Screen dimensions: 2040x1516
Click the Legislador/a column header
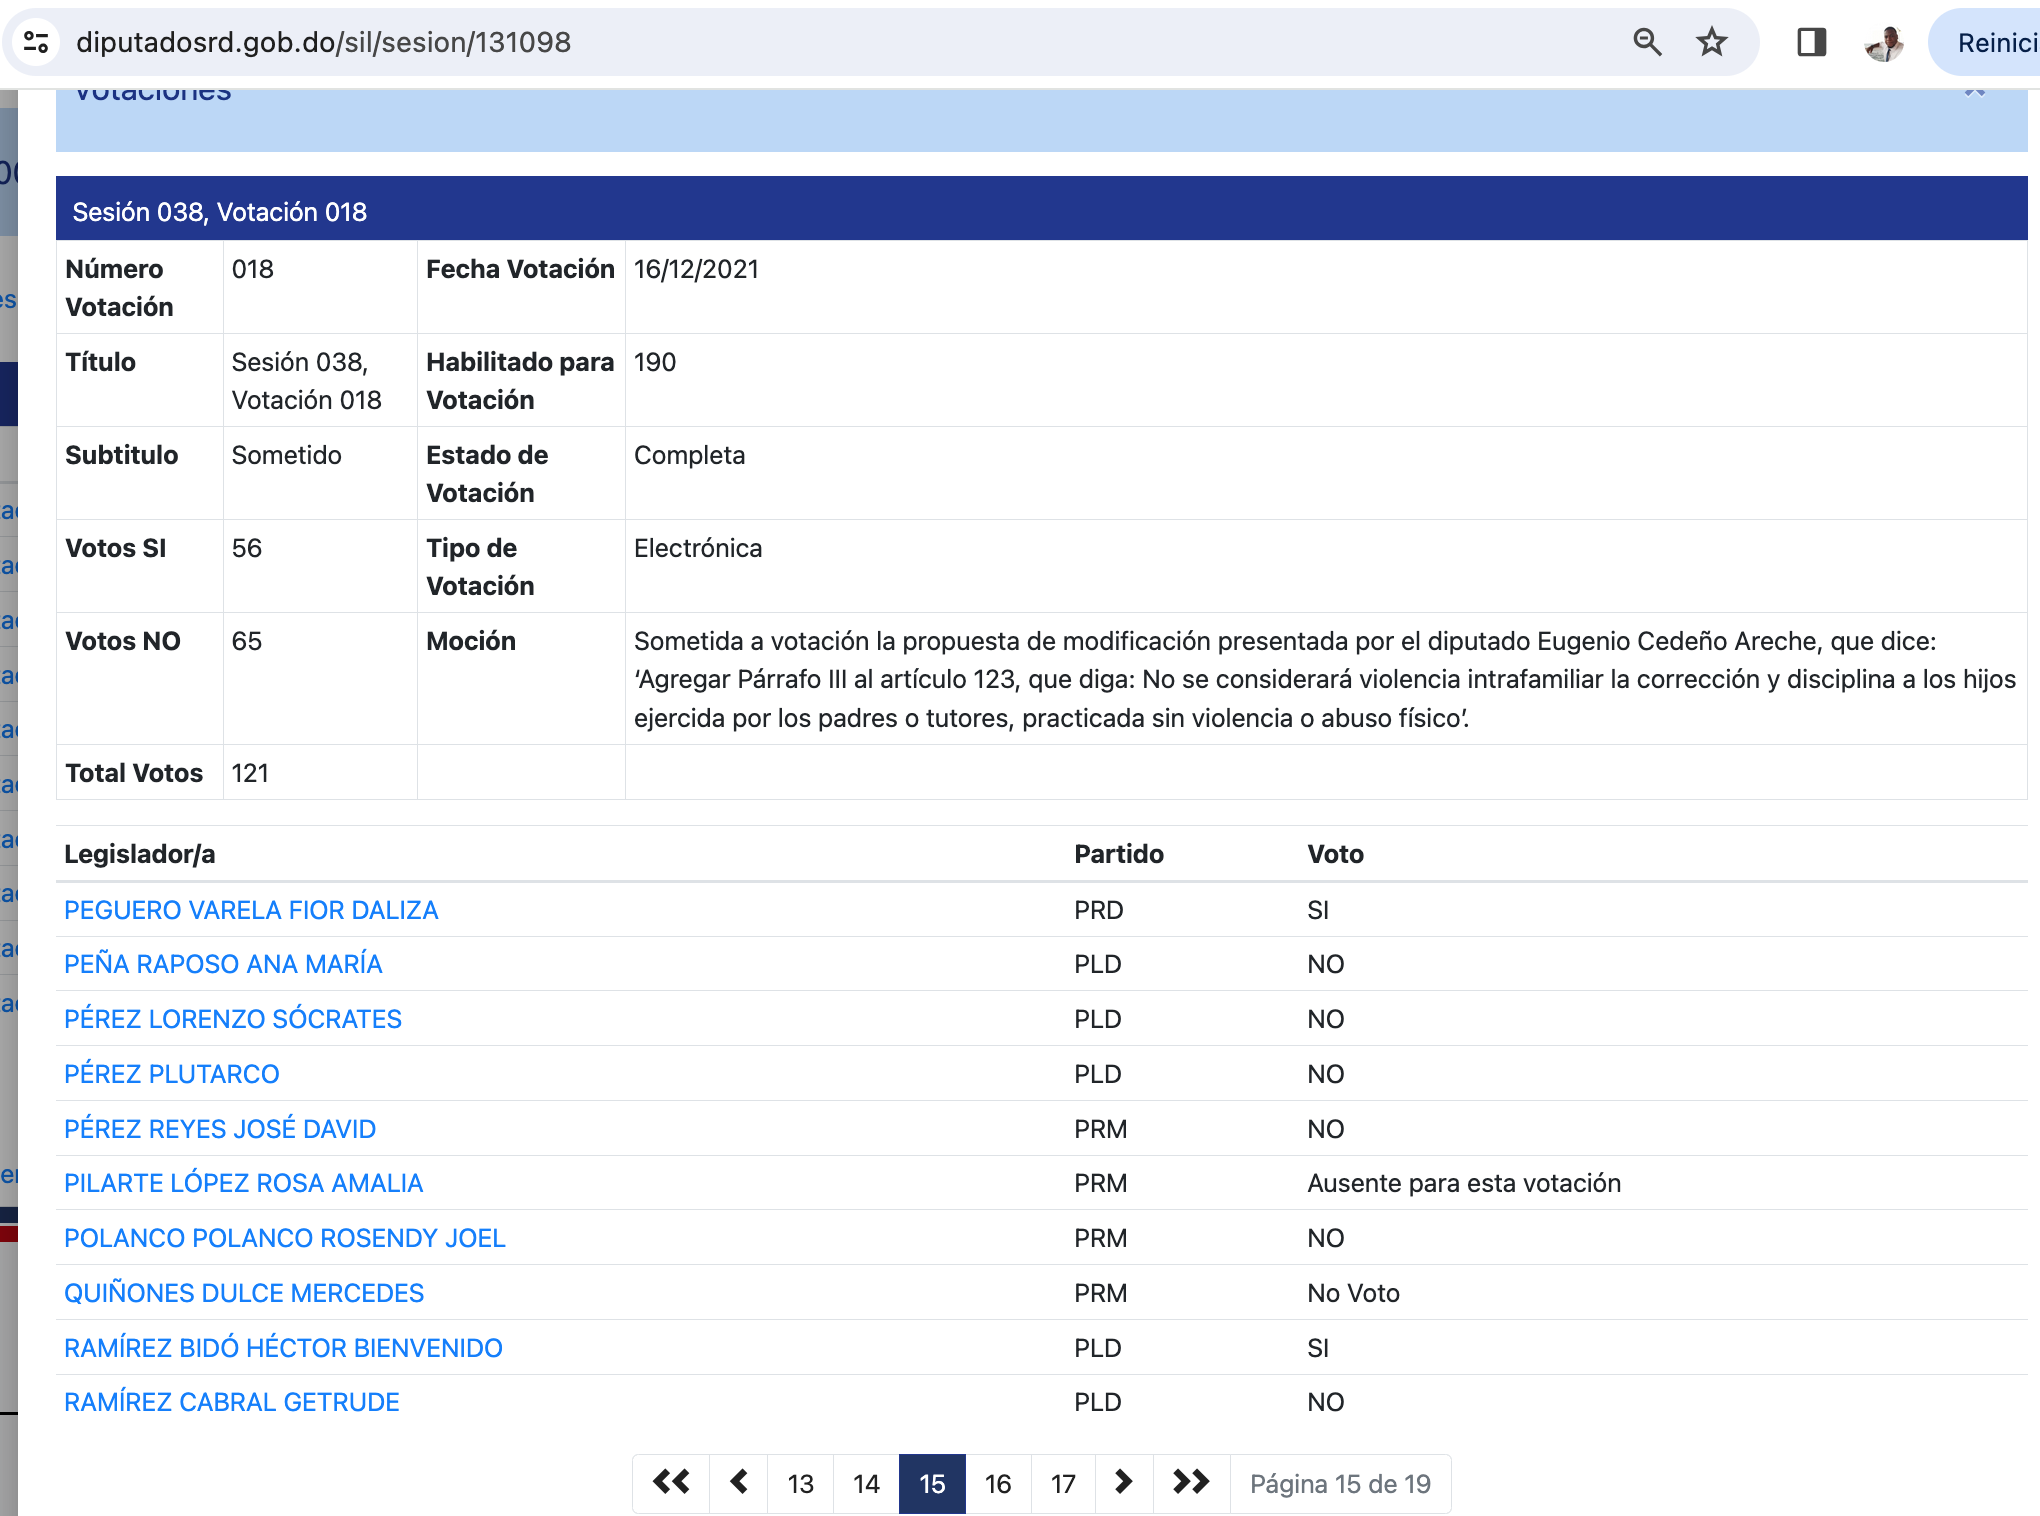tap(140, 854)
